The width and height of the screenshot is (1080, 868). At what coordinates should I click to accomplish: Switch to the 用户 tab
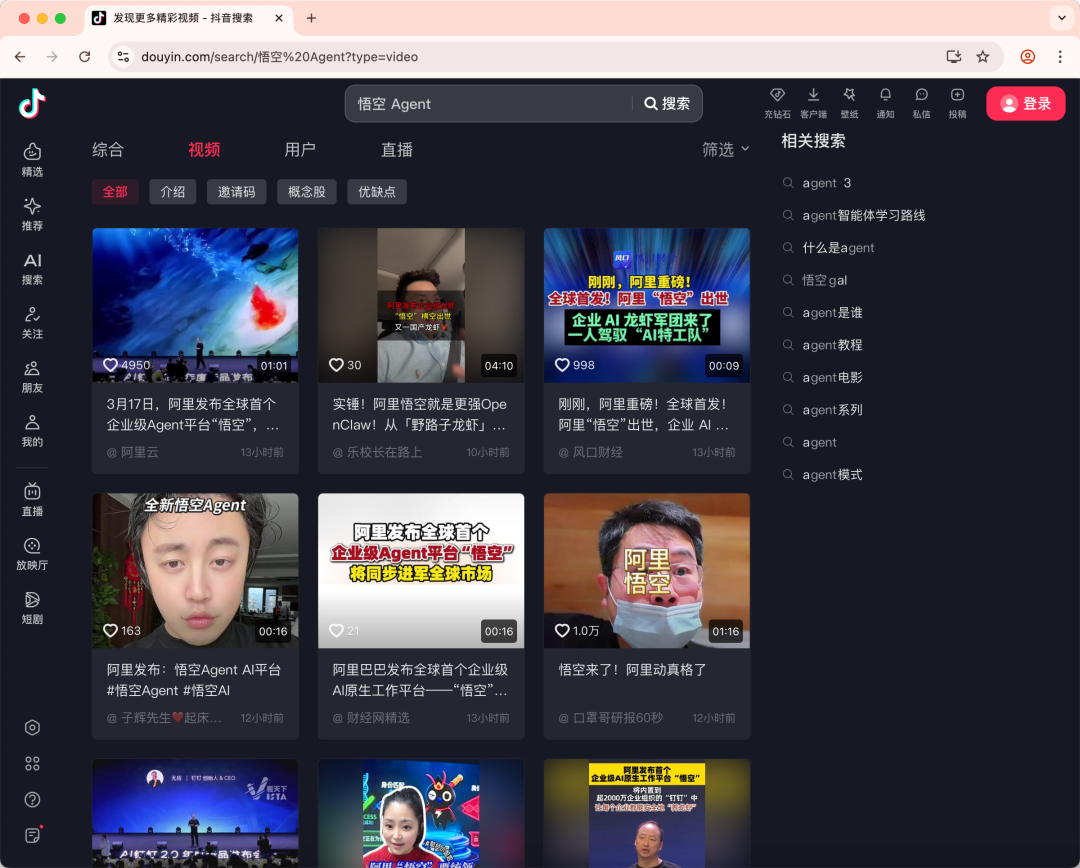(300, 149)
